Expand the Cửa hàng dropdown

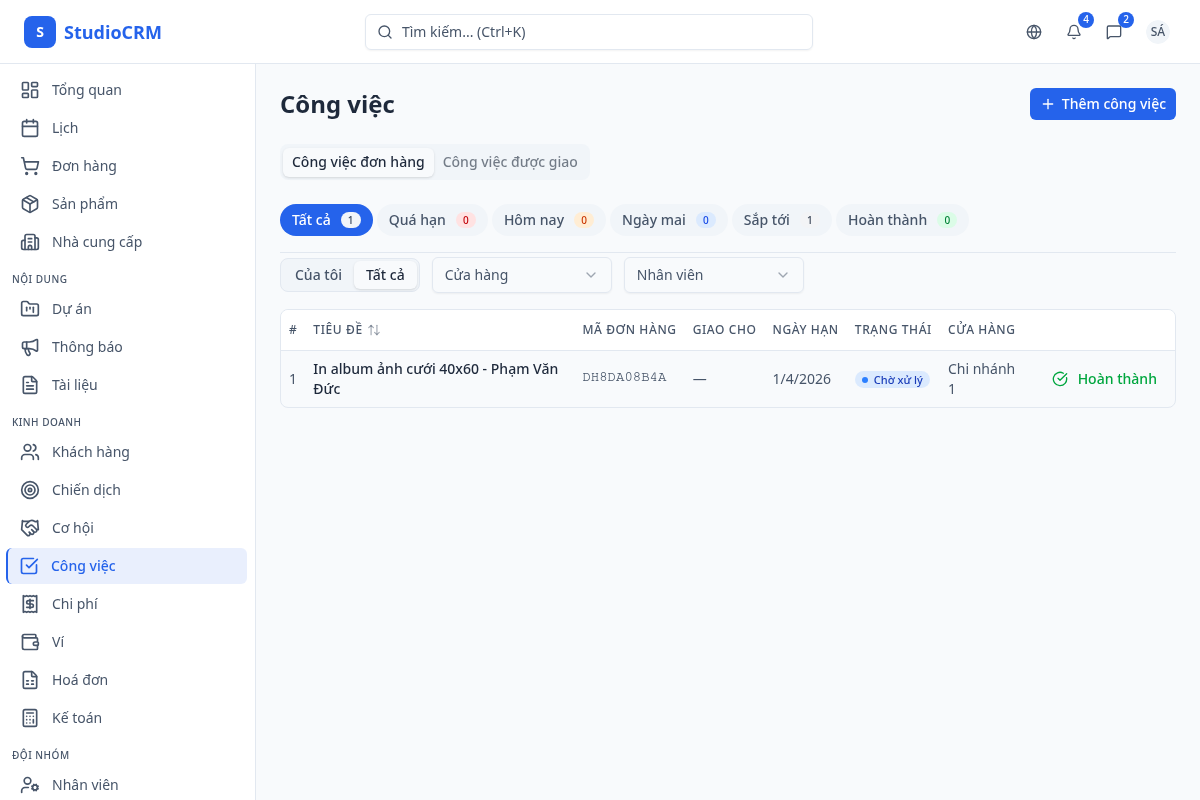[521, 275]
